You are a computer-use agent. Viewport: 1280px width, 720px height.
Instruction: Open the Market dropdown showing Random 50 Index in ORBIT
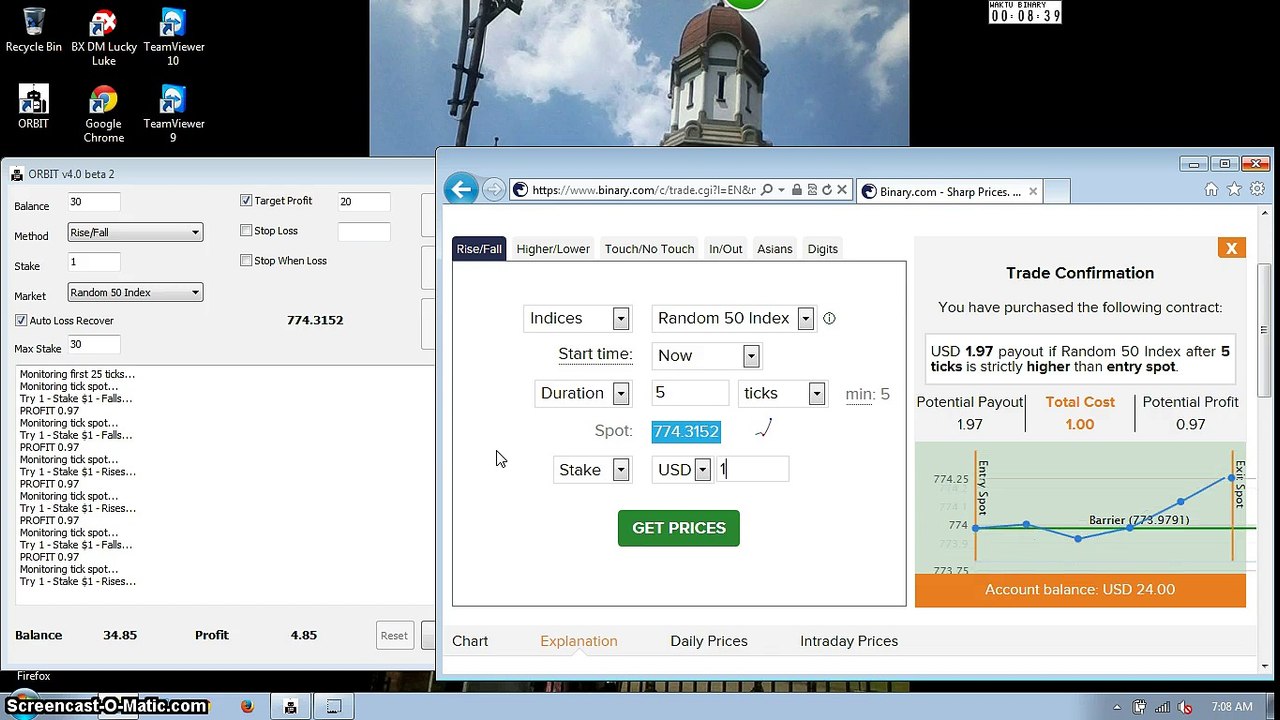tap(135, 292)
